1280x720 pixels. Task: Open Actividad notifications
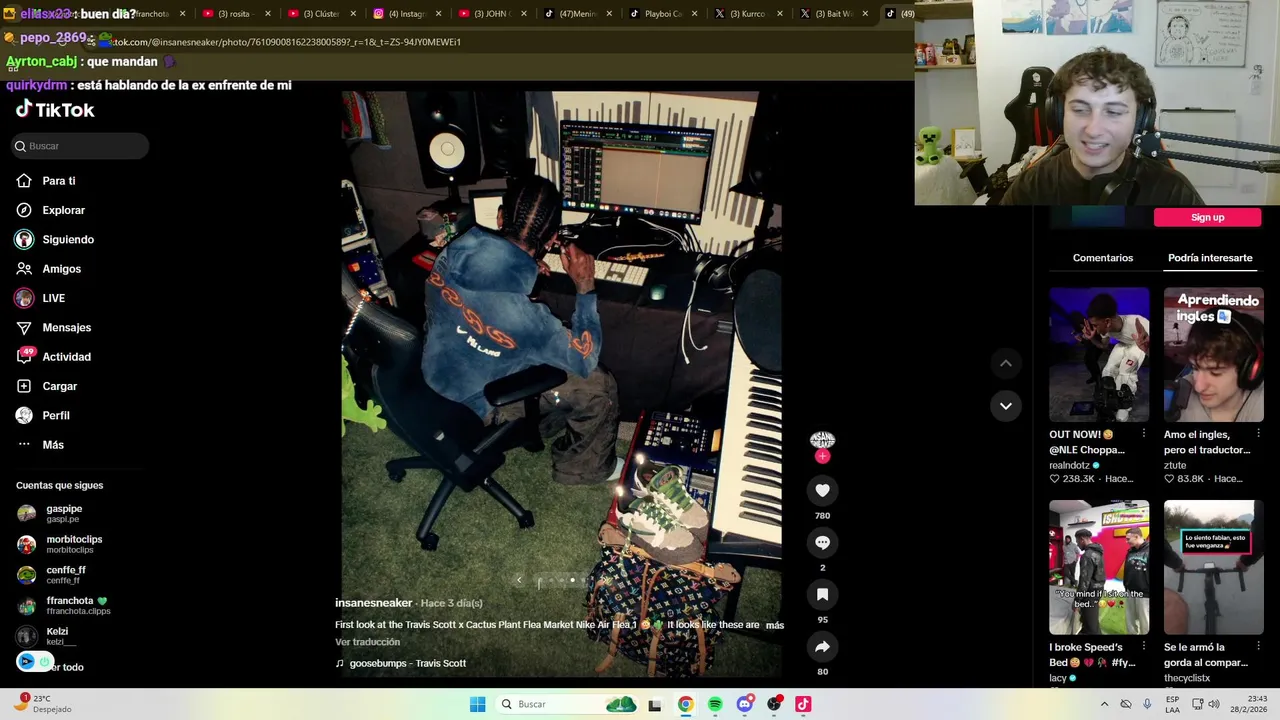pyautogui.click(x=66, y=357)
